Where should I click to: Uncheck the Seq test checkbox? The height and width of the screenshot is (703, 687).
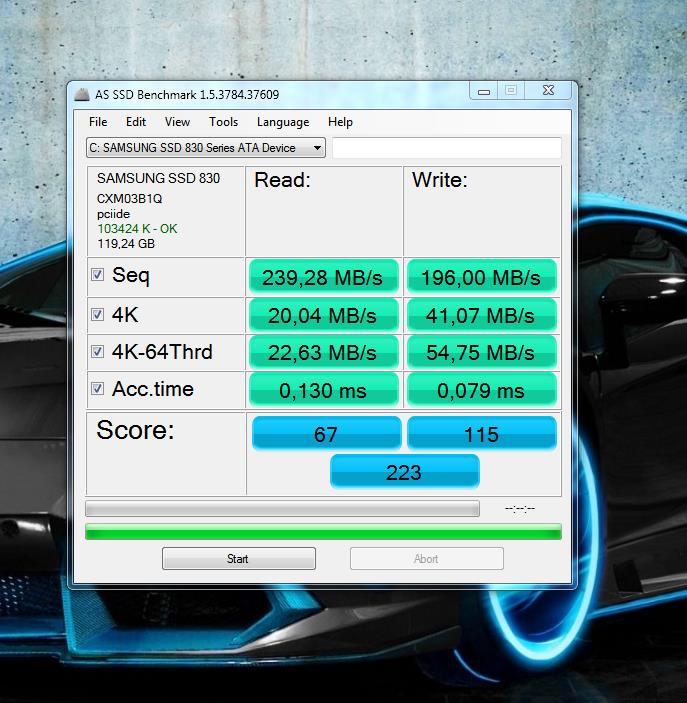[97, 274]
